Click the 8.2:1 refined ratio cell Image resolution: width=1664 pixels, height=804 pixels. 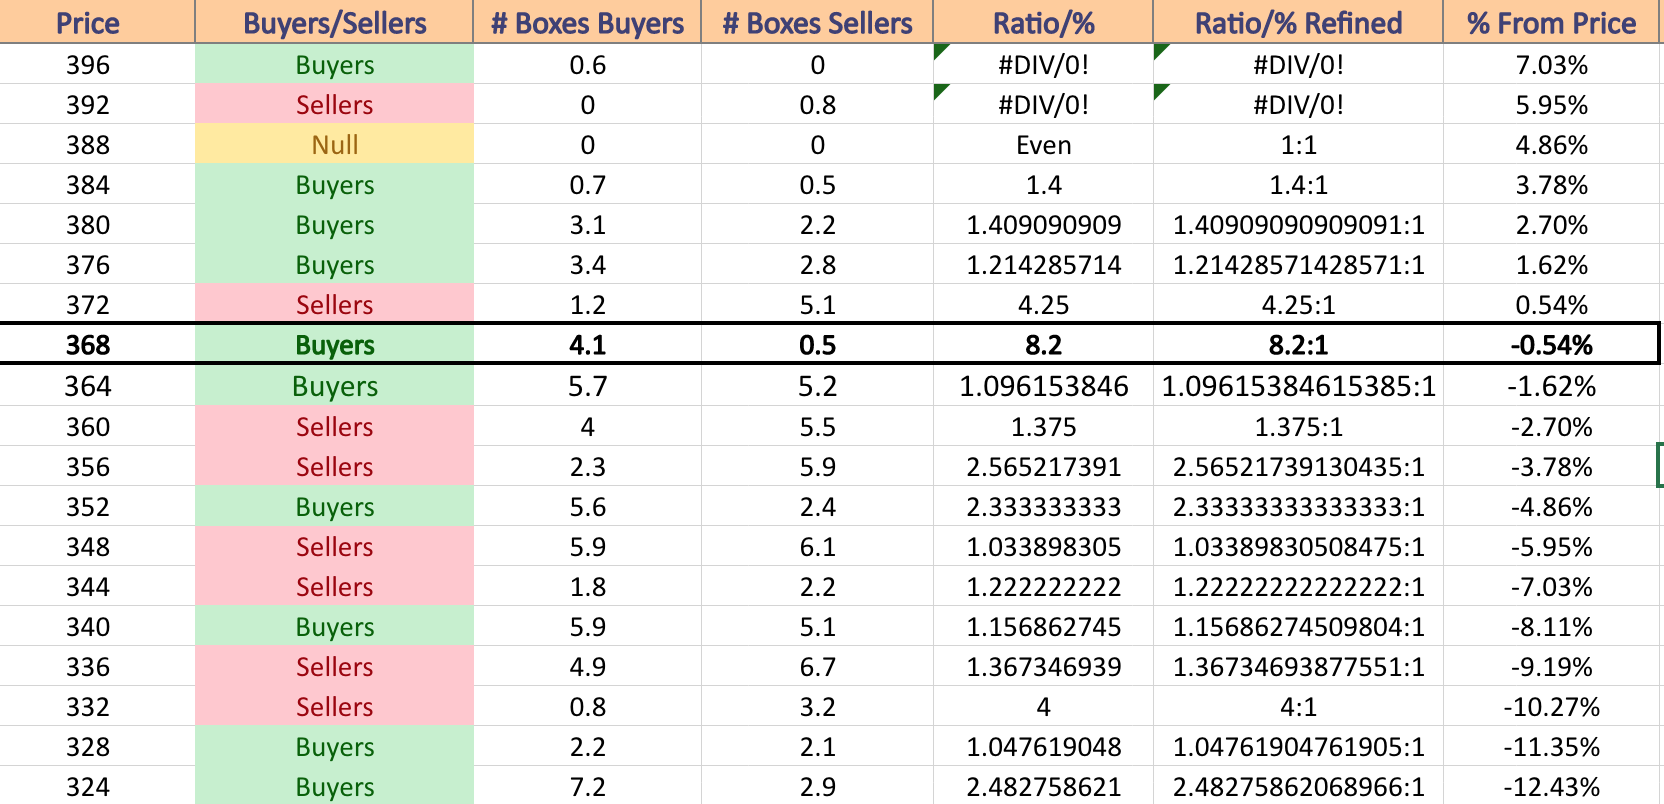point(1298,345)
